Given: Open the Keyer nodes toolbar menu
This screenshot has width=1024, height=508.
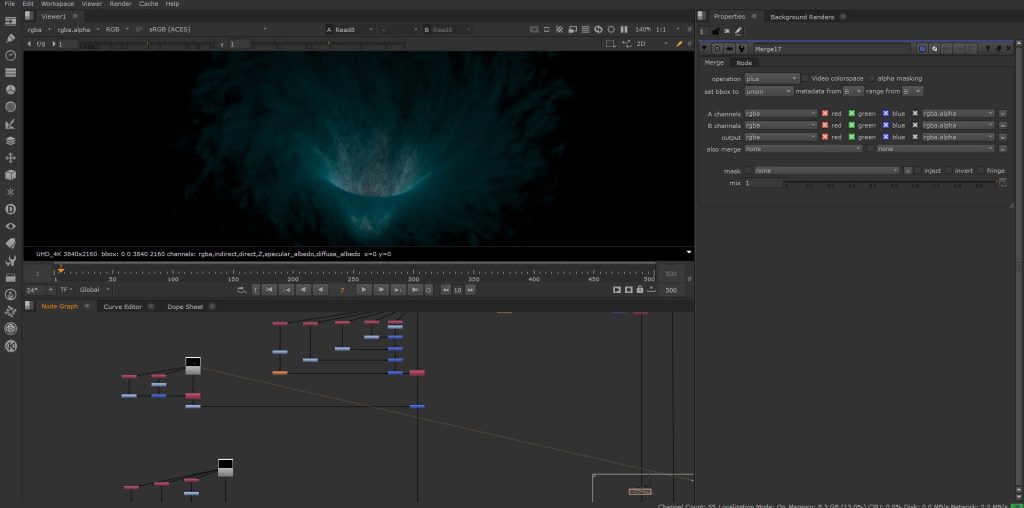Looking at the screenshot, I should click(10, 123).
